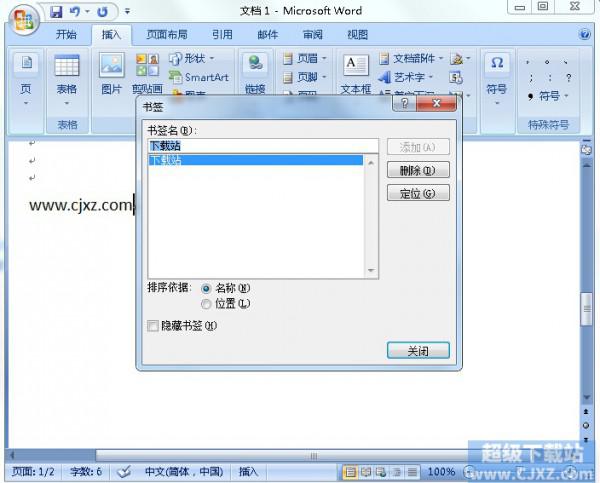The image size is (600, 483).
Task: Redo the last action
Action: [102, 12]
